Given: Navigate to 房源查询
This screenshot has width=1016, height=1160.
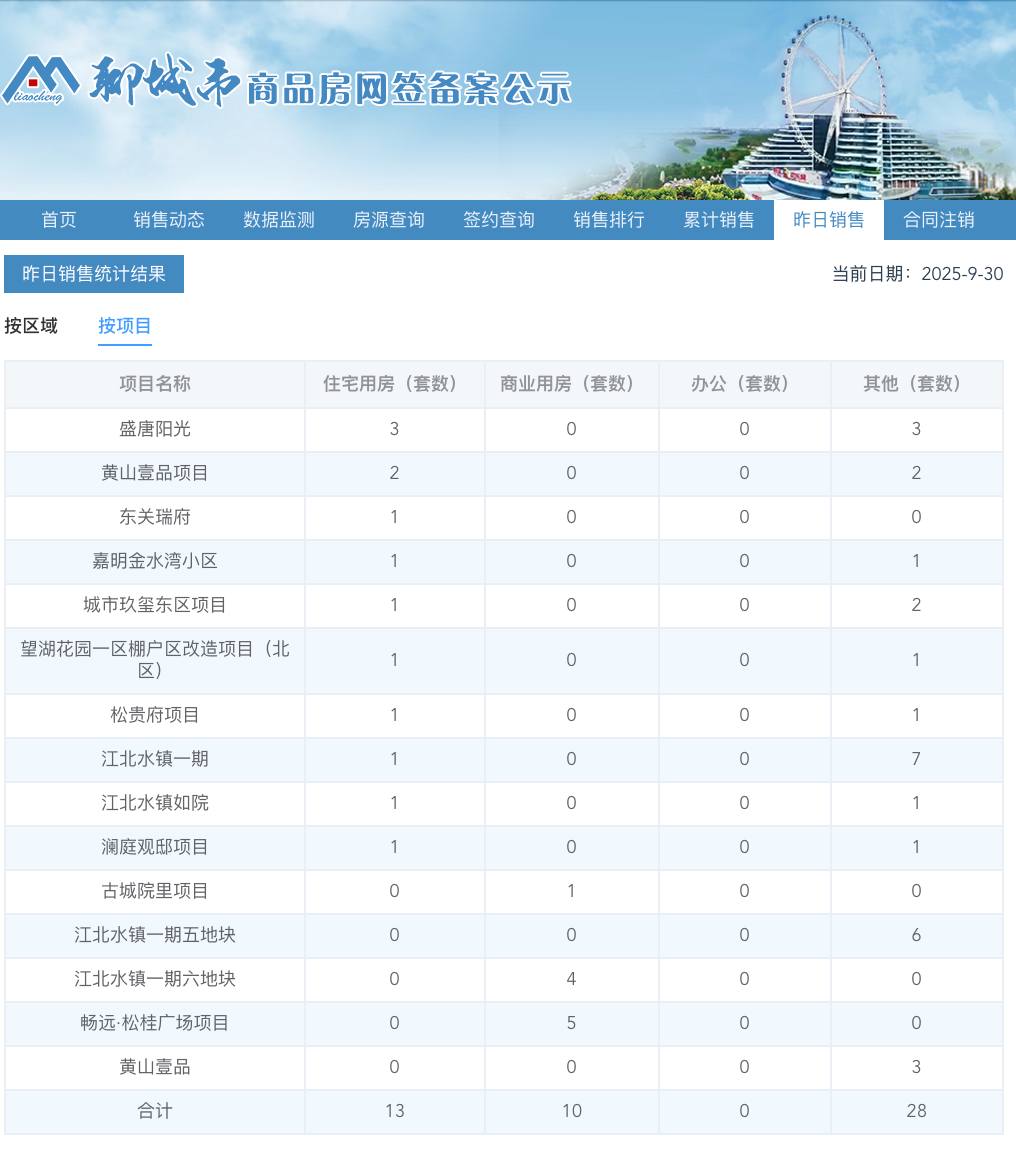Looking at the screenshot, I should [x=388, y=220].
